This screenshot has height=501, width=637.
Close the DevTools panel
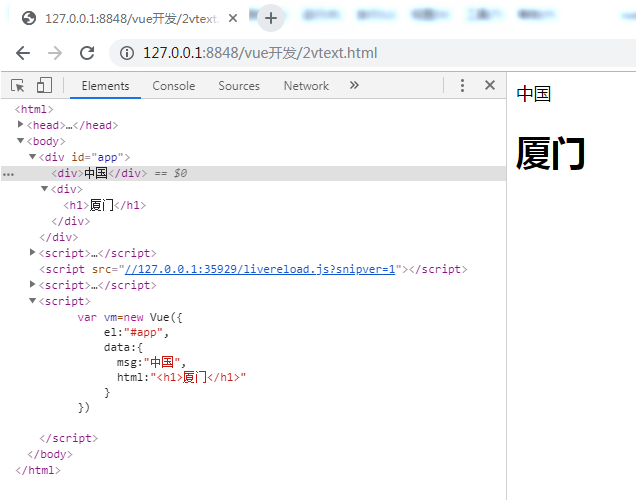click(x=490, y=85)
